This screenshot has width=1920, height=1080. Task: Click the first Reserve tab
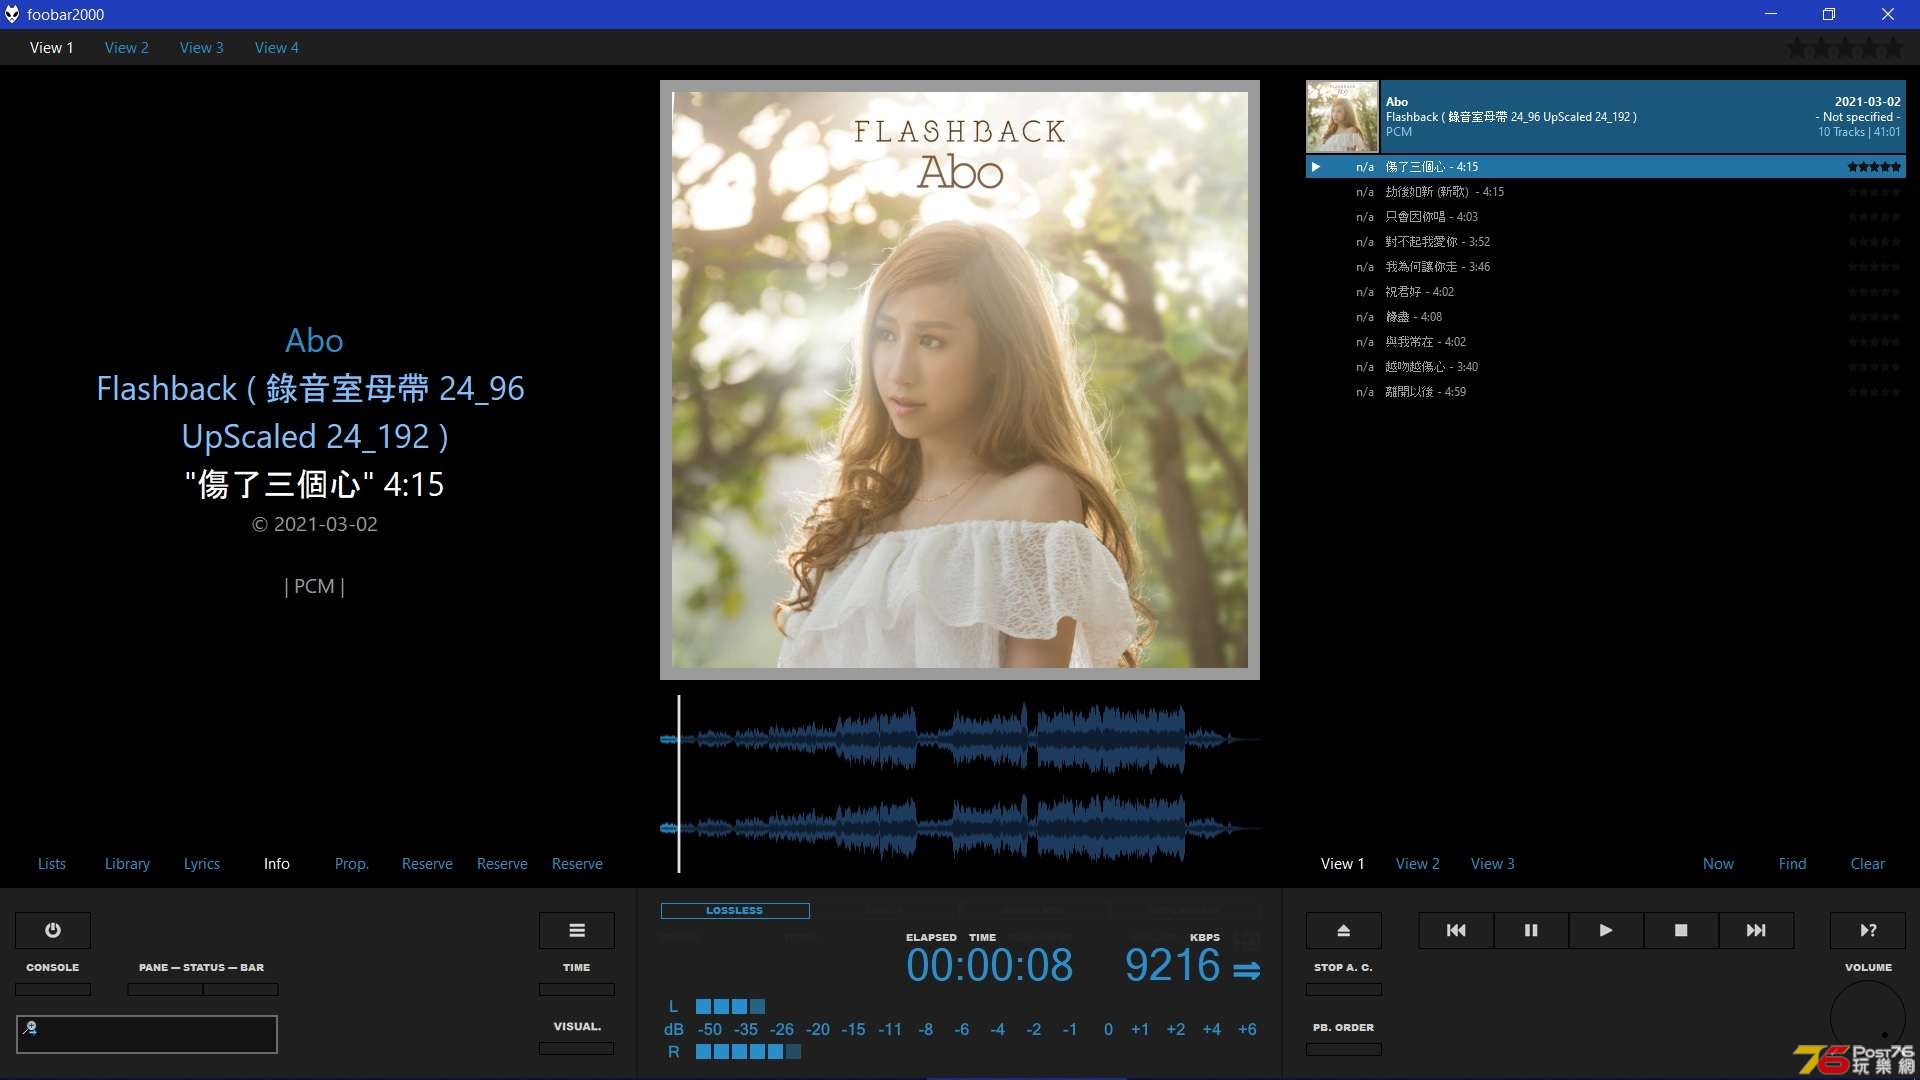pos(427,863)
